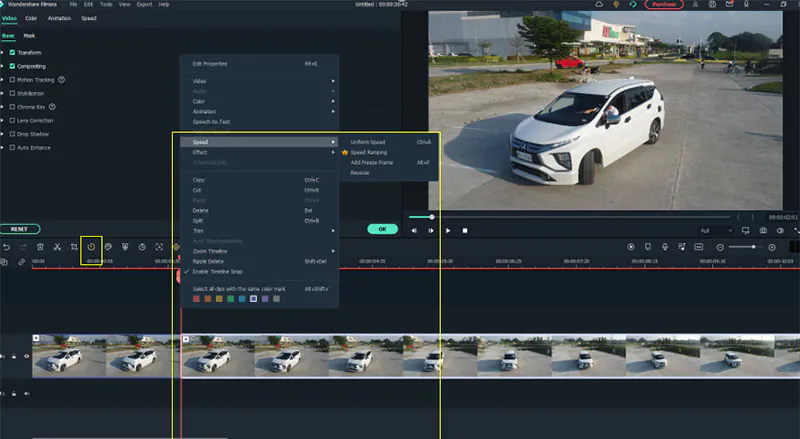The width and height of the screenshot is (800, 439).
Task: Click the lightbulb tips icon in title bar
Action: coord(616,4)
